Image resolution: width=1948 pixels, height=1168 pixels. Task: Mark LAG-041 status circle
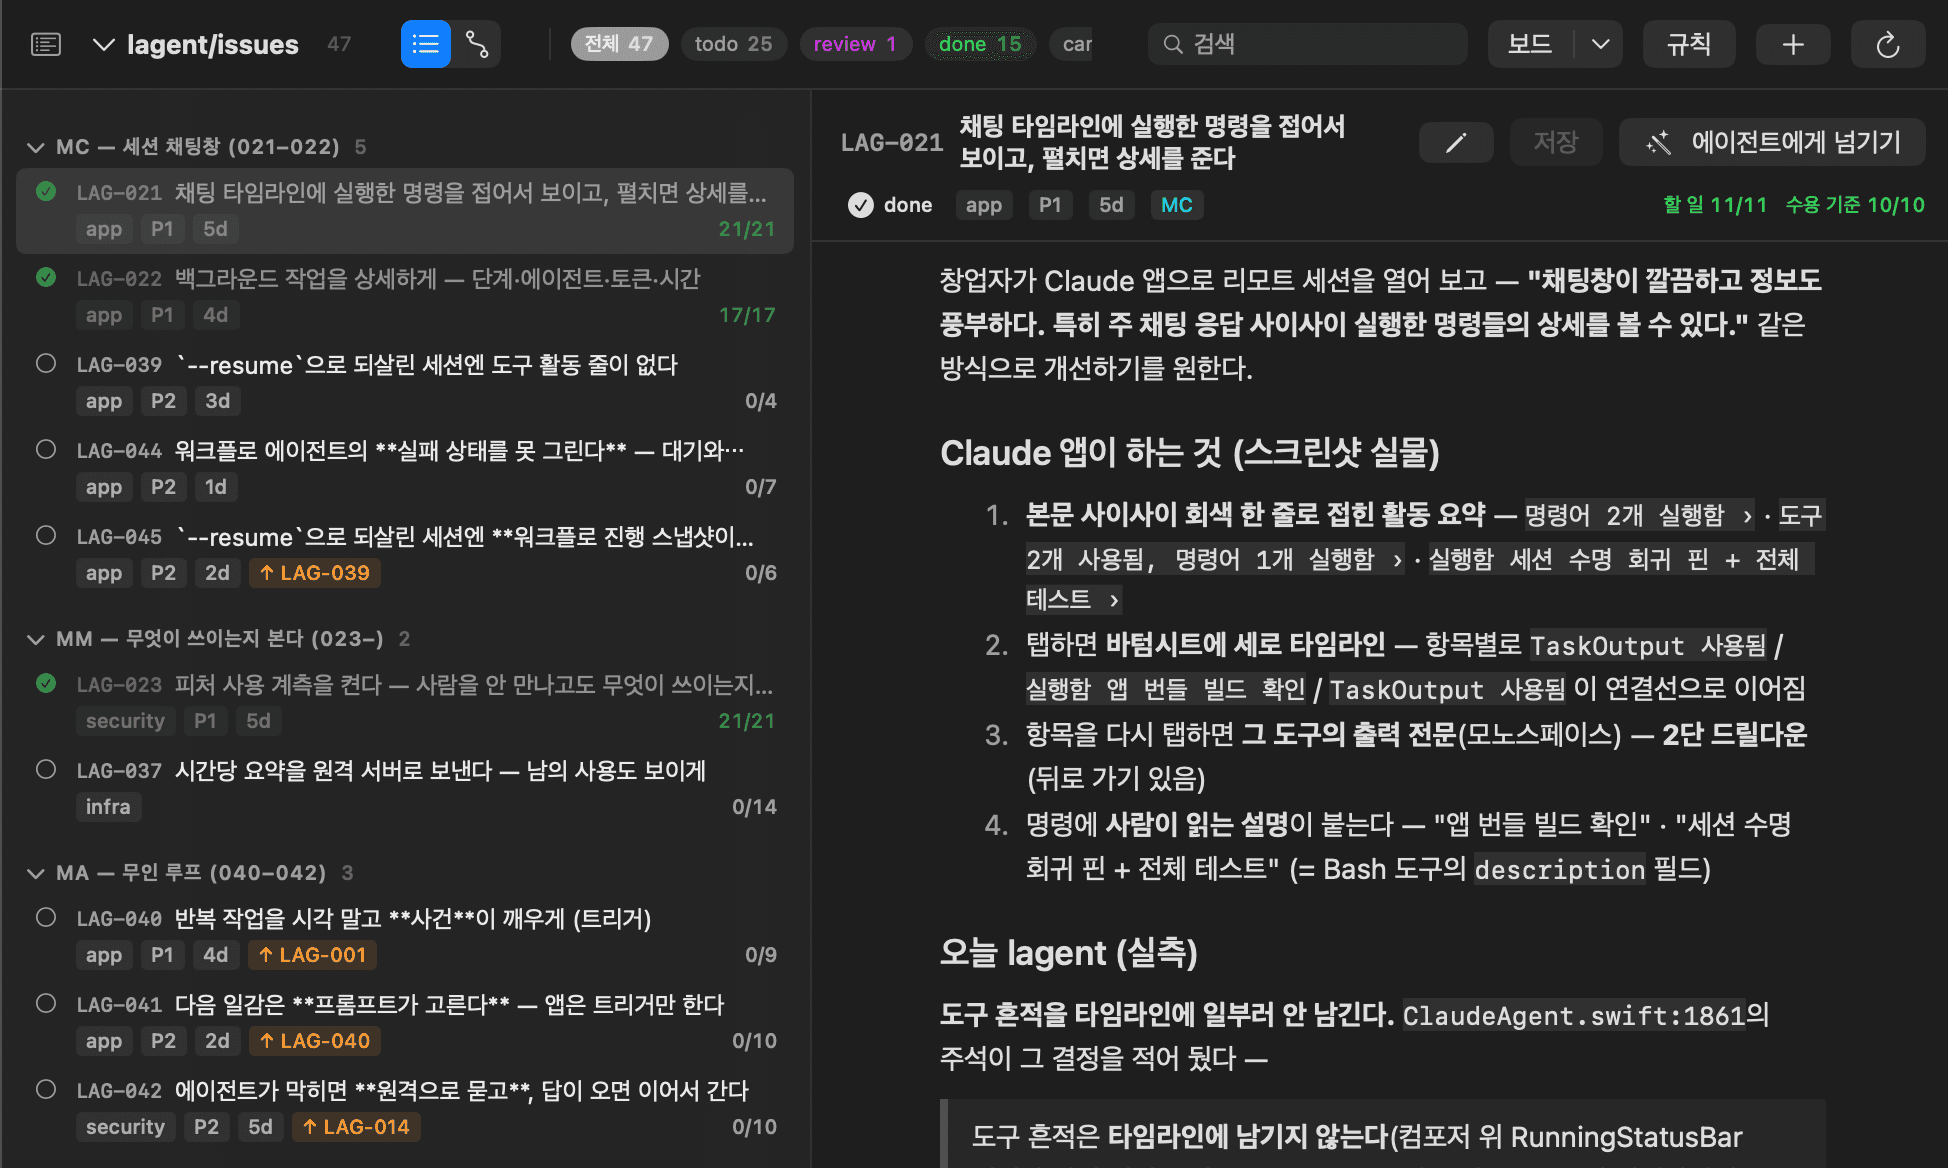[x=46, y=1003]
